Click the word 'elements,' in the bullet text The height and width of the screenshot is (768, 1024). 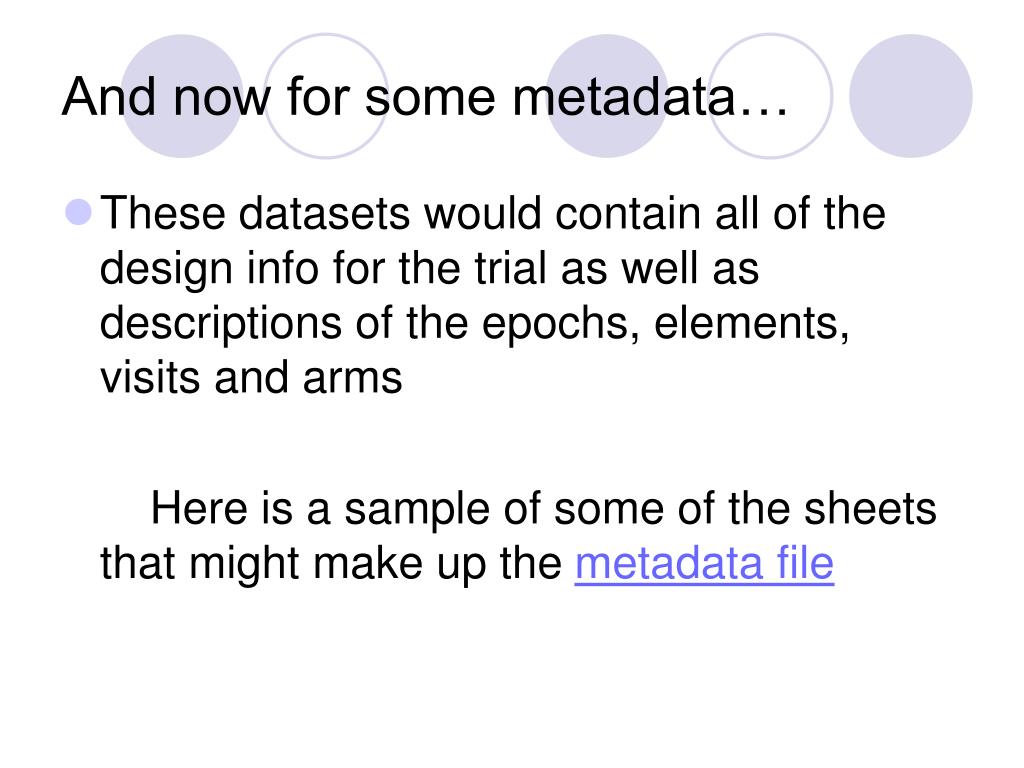752,323
